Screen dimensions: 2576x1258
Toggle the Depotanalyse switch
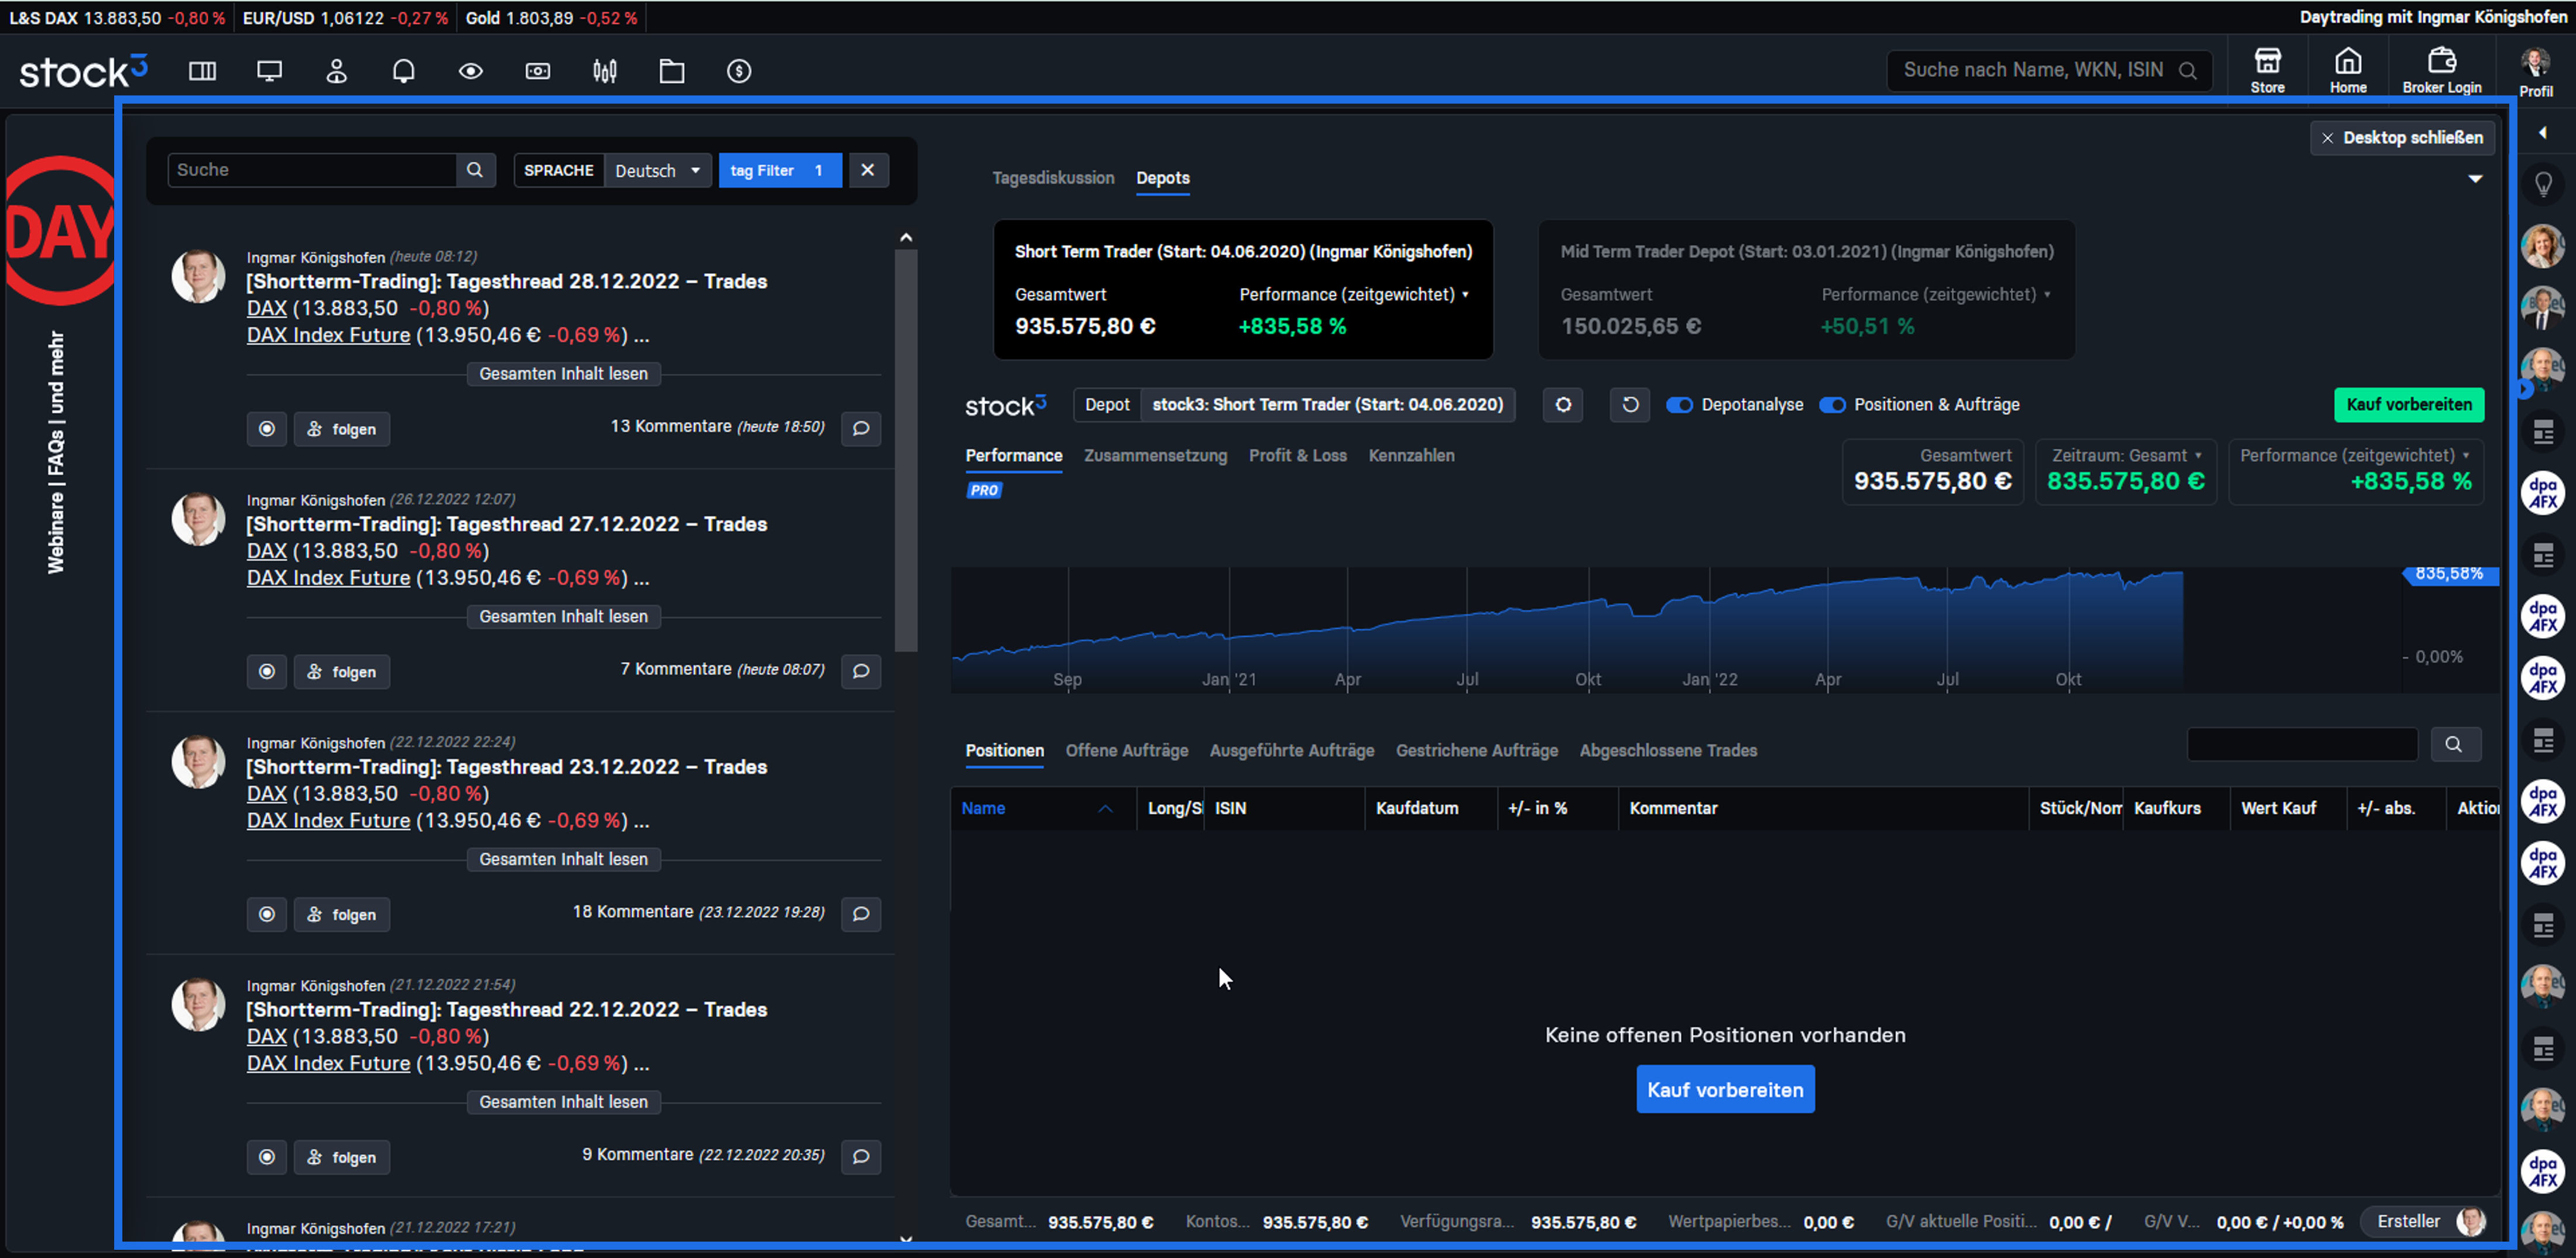tap(1679, 405)
